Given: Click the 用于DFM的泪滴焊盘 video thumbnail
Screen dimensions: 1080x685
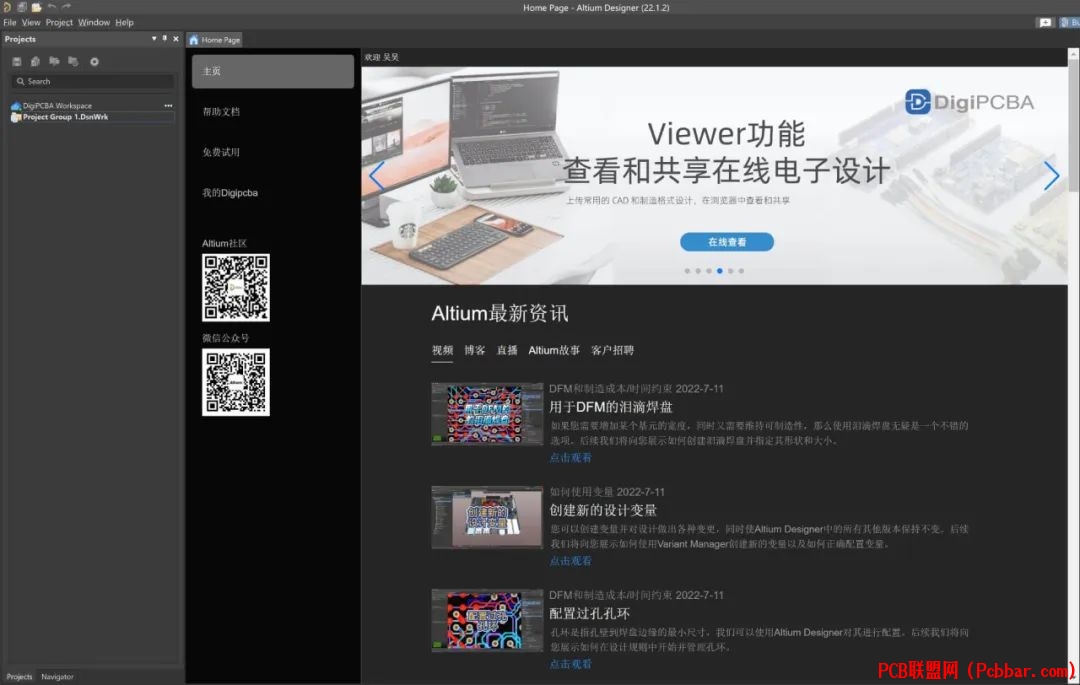Looking at the screenshot, I should [487, 414].
